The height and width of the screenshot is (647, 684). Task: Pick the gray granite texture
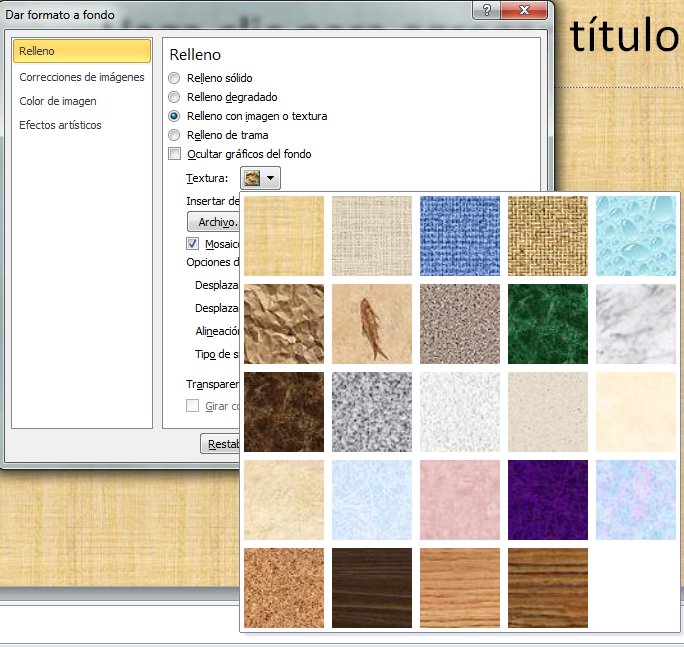(372, 412)
